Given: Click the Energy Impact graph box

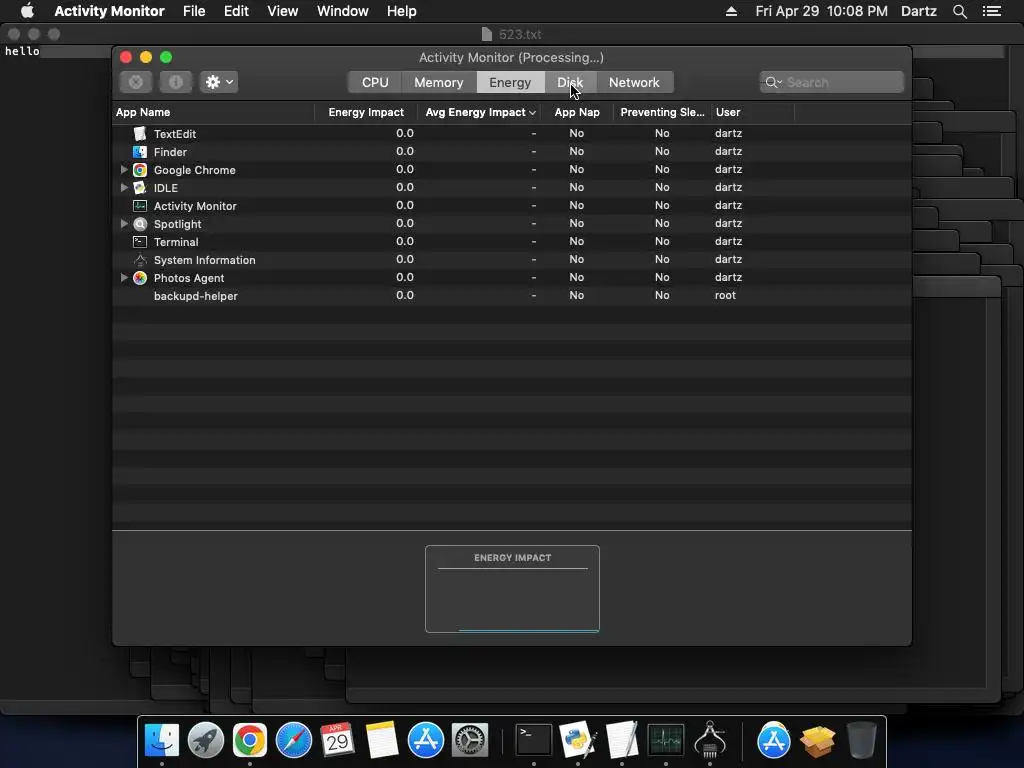Looking at the screenshot, I should tap(512, 589).
